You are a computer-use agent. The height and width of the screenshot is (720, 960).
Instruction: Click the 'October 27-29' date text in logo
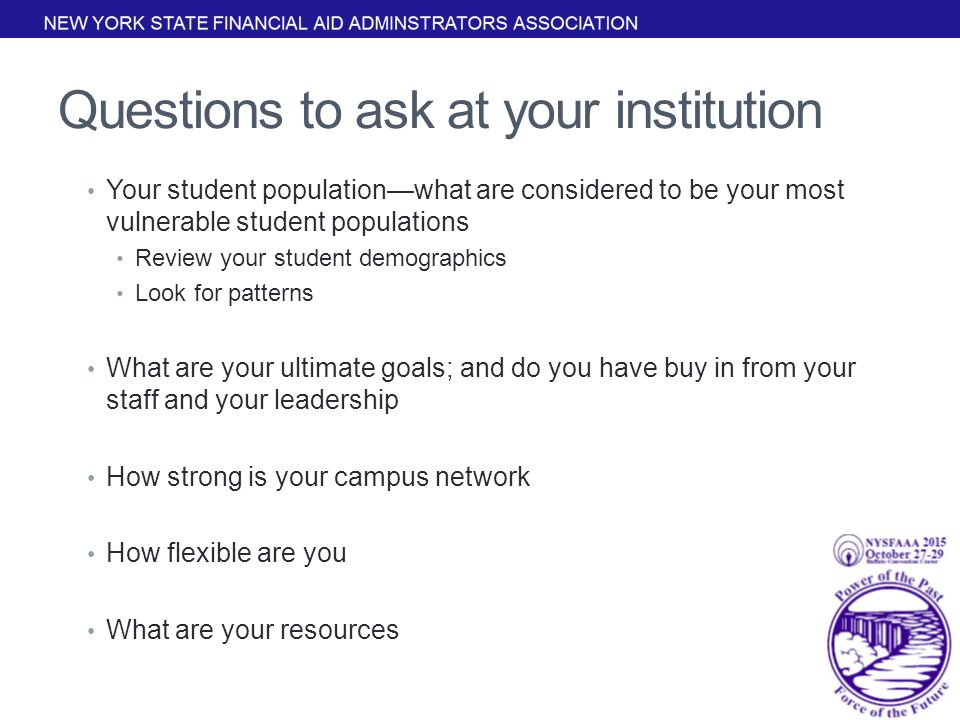pyautogui.click(x=904, y=553)
